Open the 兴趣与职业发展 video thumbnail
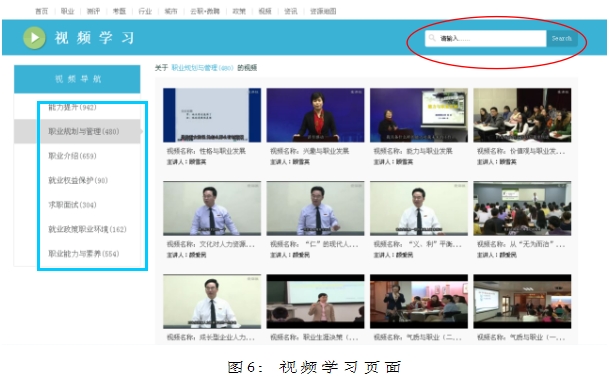The width and height of the screenshot is (609, 377). (x=315, y=115)
